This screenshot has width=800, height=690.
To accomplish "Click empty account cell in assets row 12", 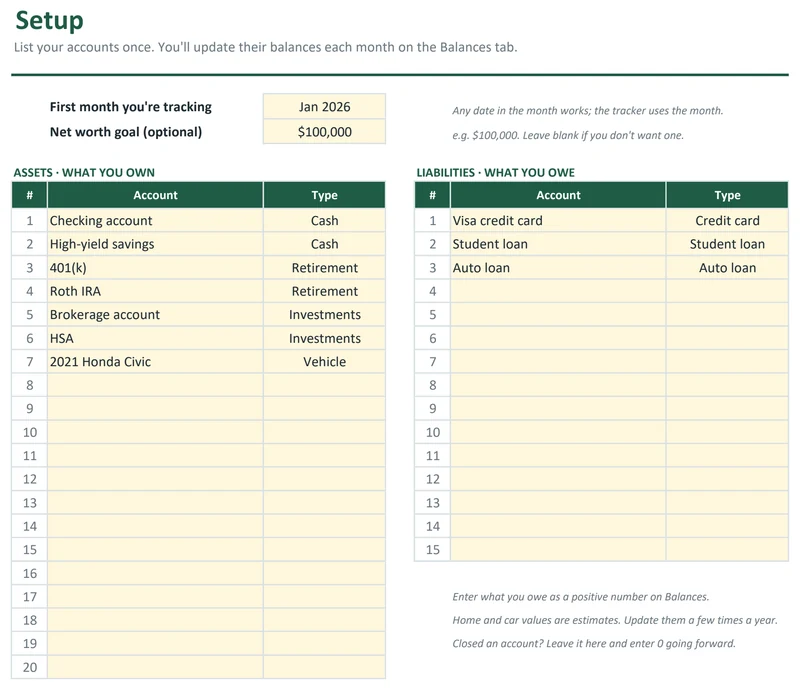I will [155, 479].
